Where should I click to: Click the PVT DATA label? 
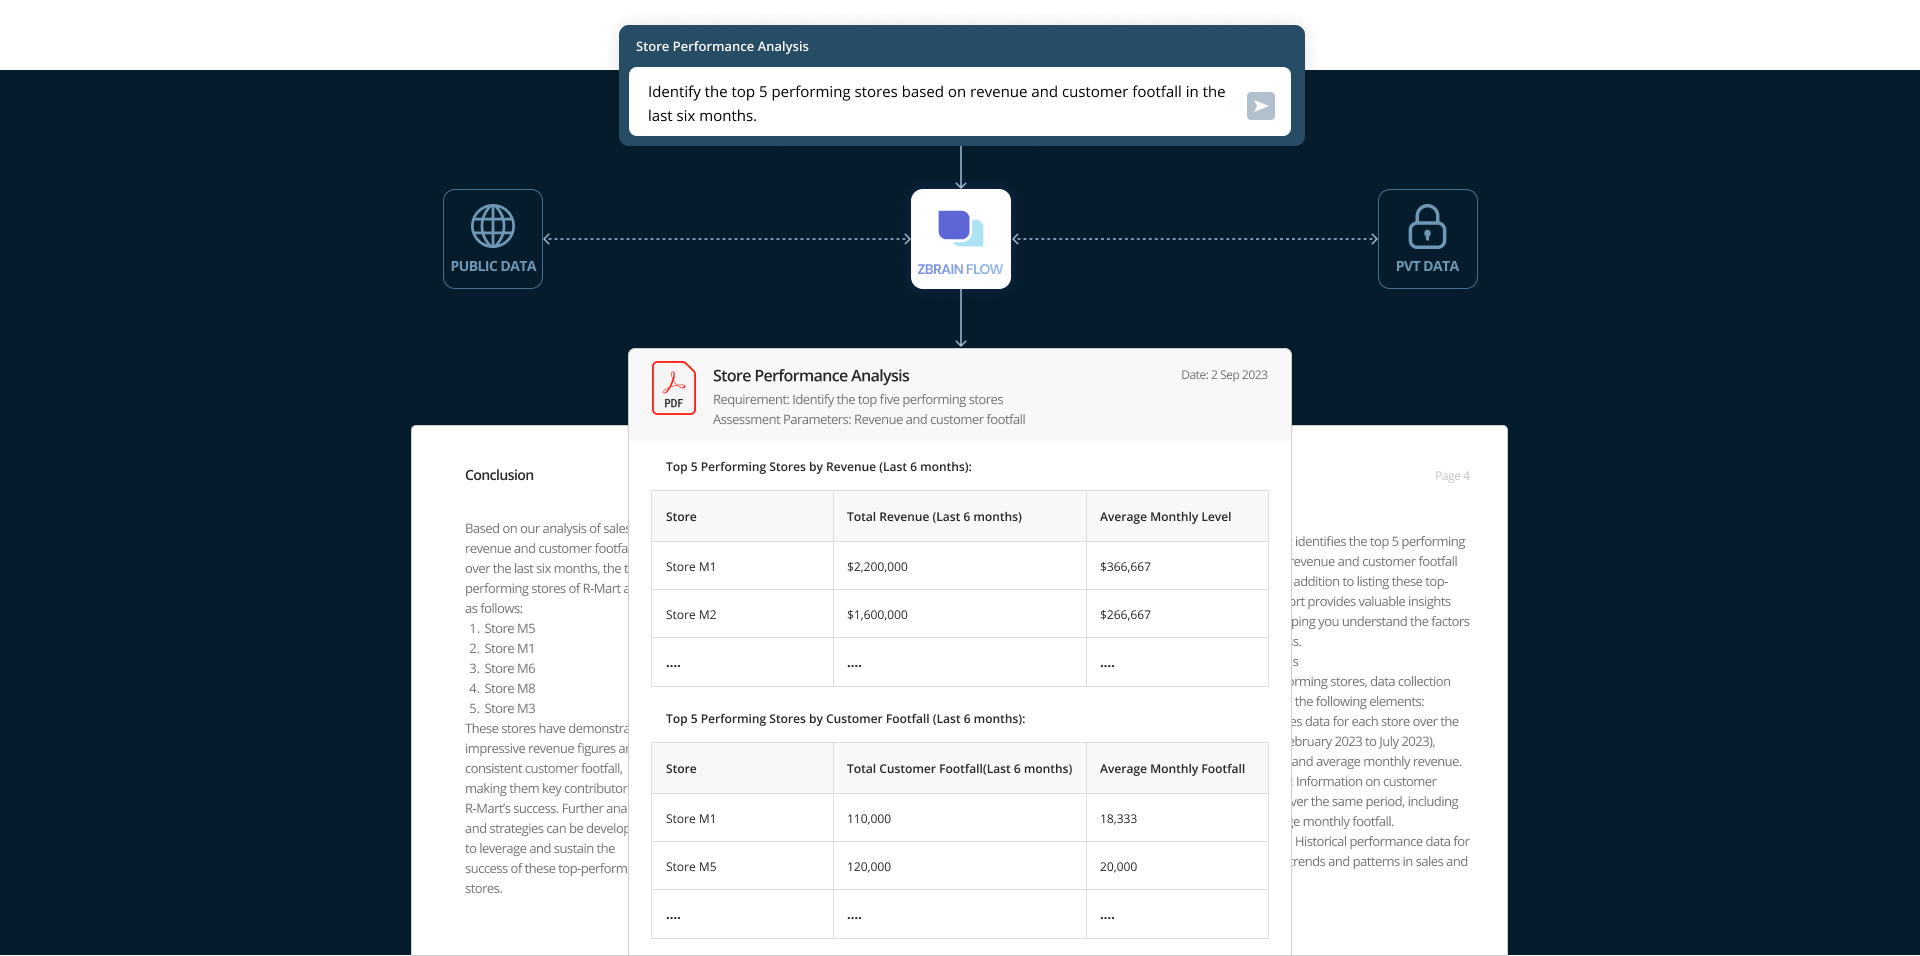coord(1427,266)
